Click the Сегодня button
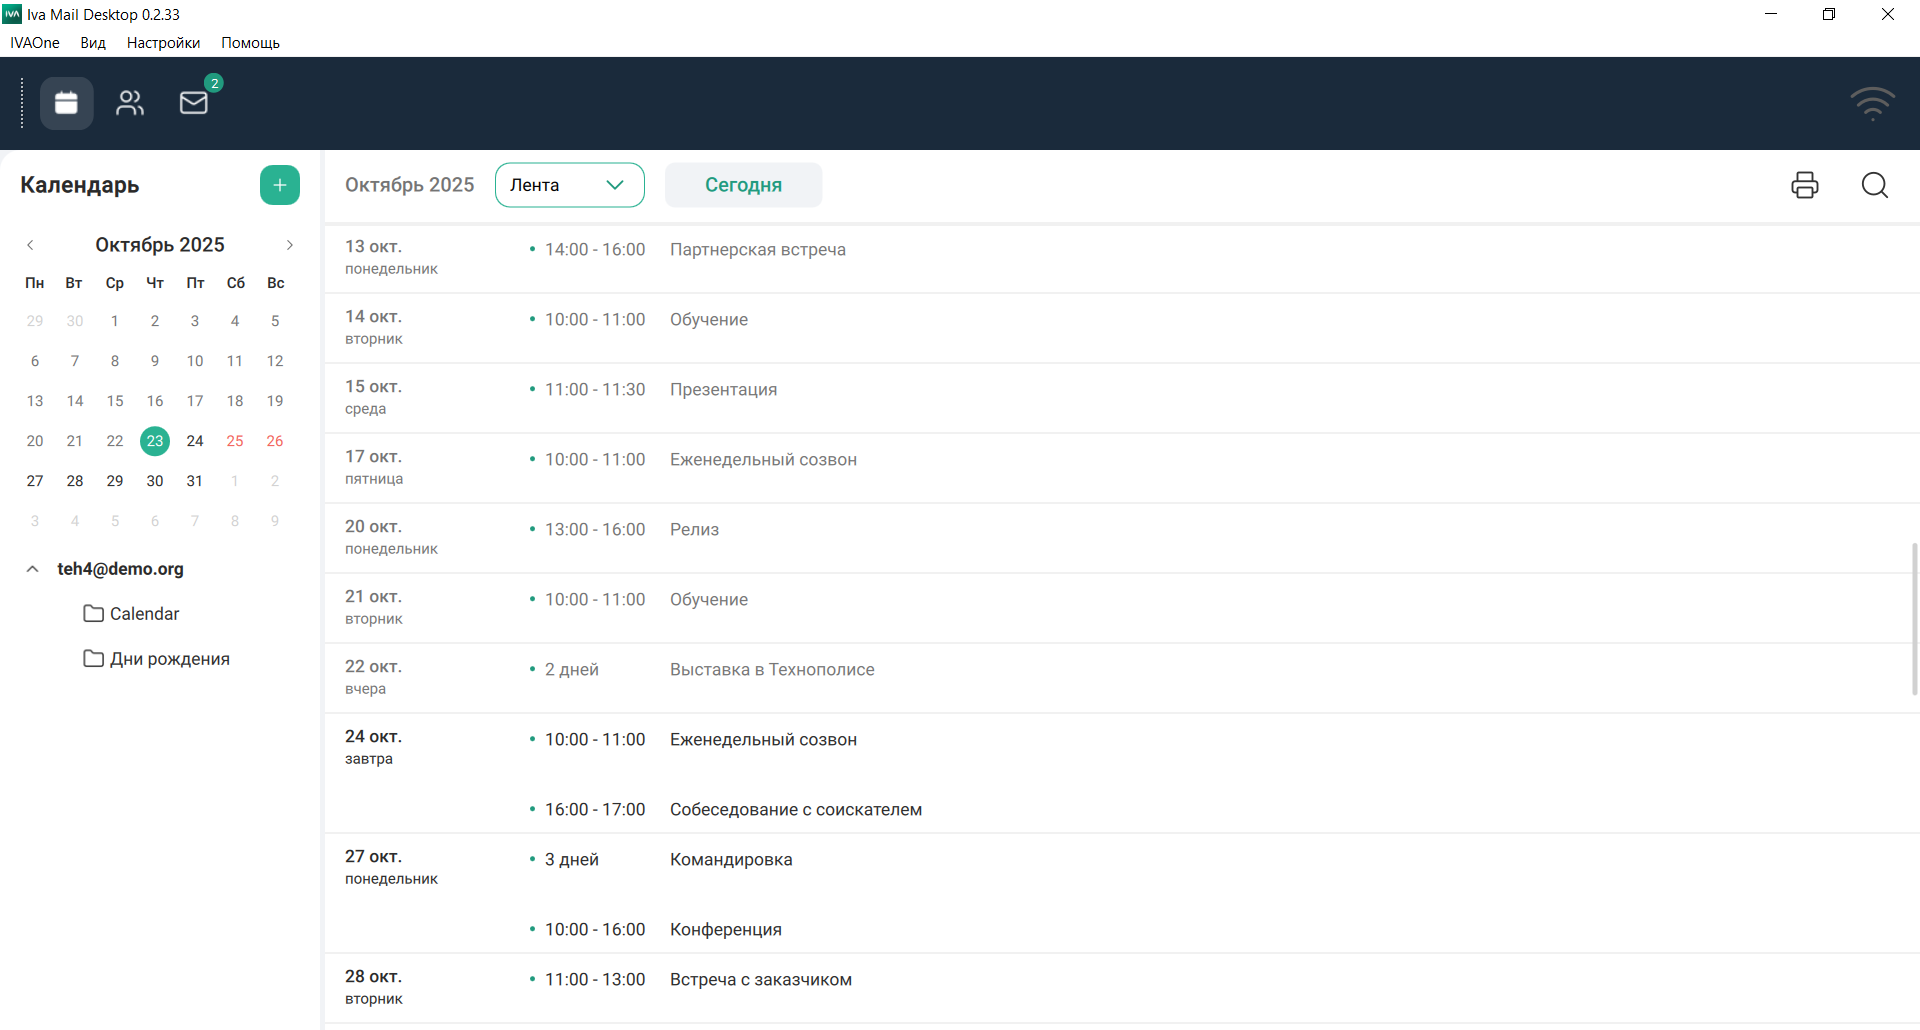 click(743, 185)
